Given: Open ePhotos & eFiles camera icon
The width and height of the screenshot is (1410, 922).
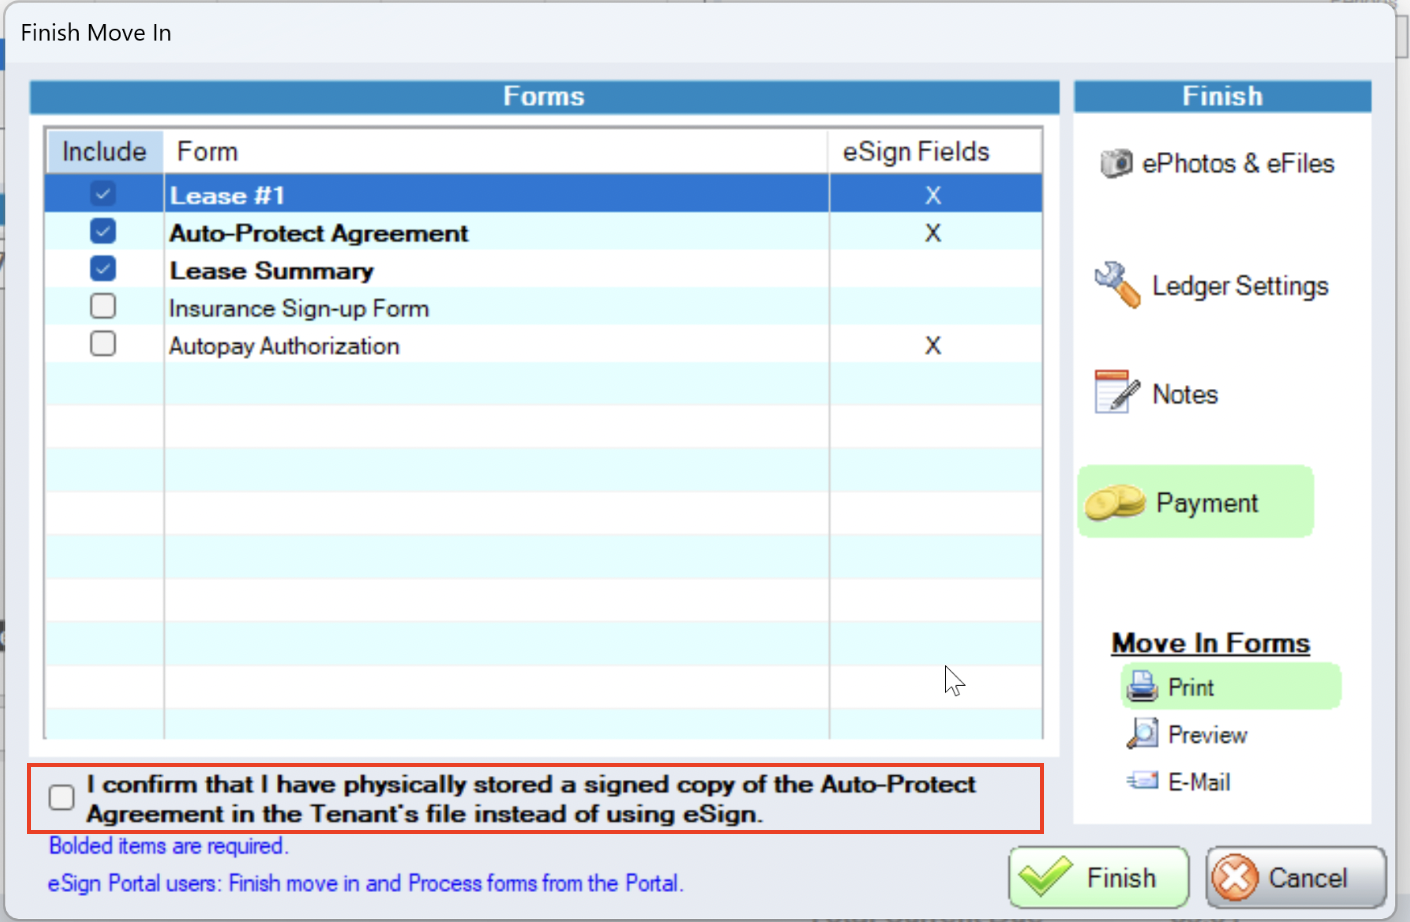Looking at the screenshot, I should point(1116,163).
